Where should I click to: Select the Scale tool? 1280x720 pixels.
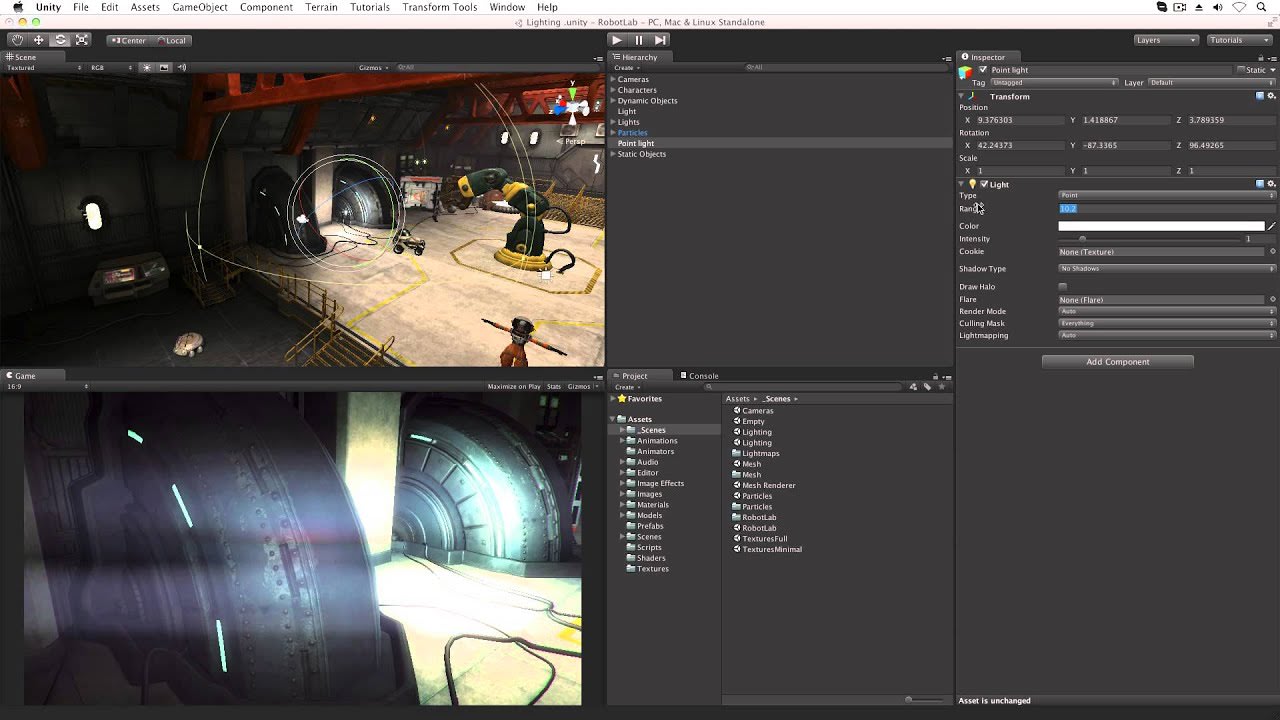82,40
